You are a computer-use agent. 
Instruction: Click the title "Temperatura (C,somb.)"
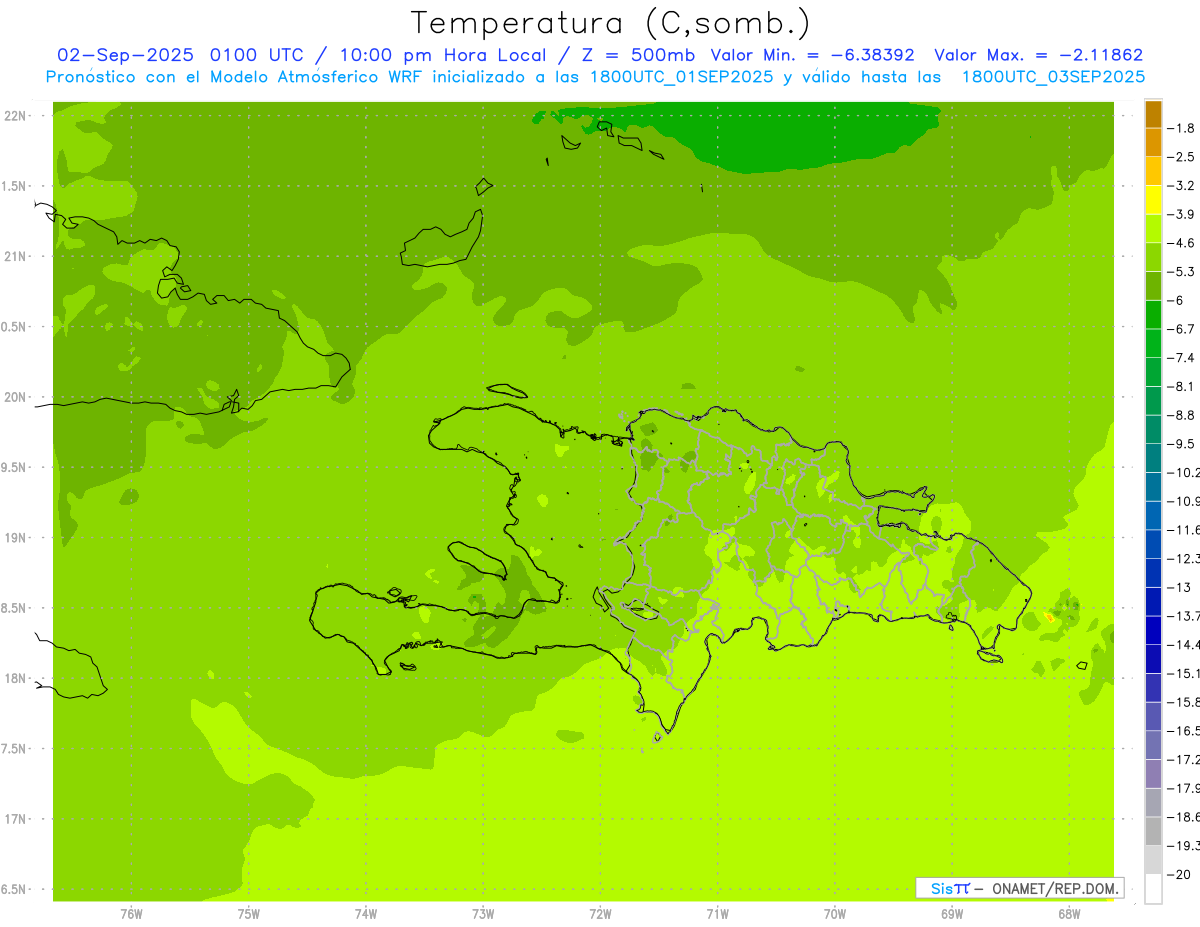tap(611, 23)
